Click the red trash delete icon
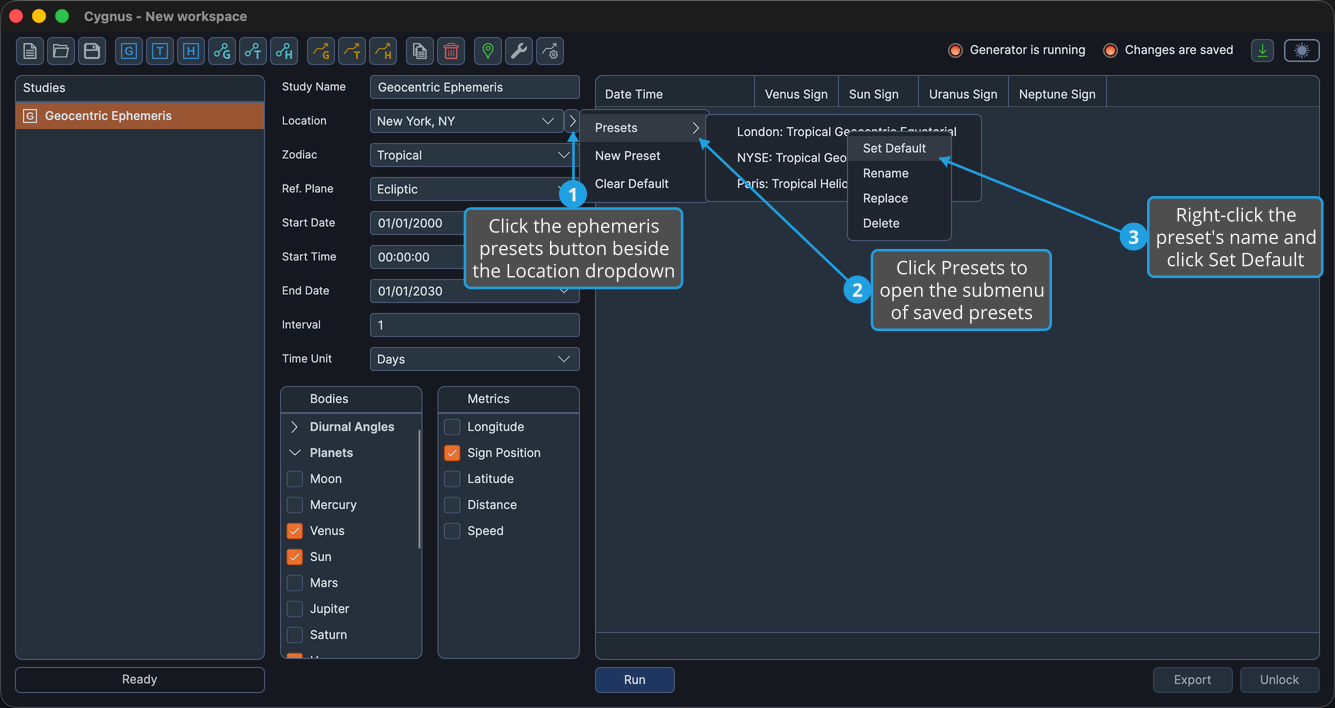1335x708 pixels. pyautogui.click(x=451, y=51)
